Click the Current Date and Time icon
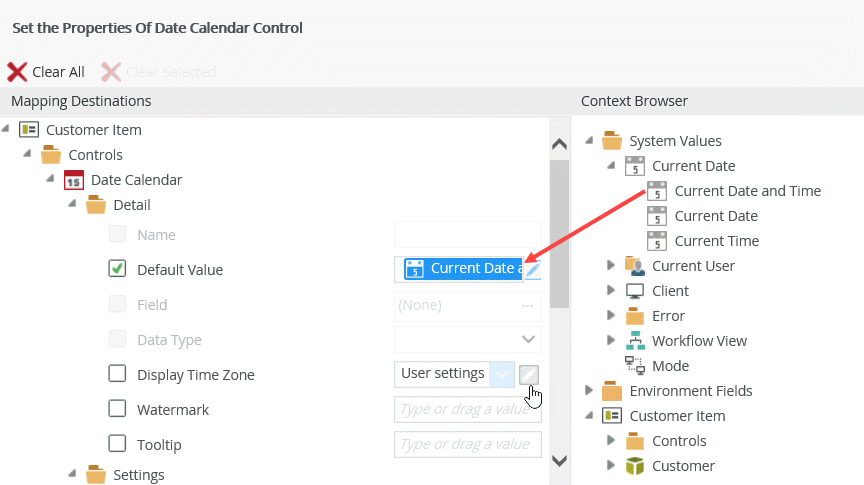 point(657,191)
